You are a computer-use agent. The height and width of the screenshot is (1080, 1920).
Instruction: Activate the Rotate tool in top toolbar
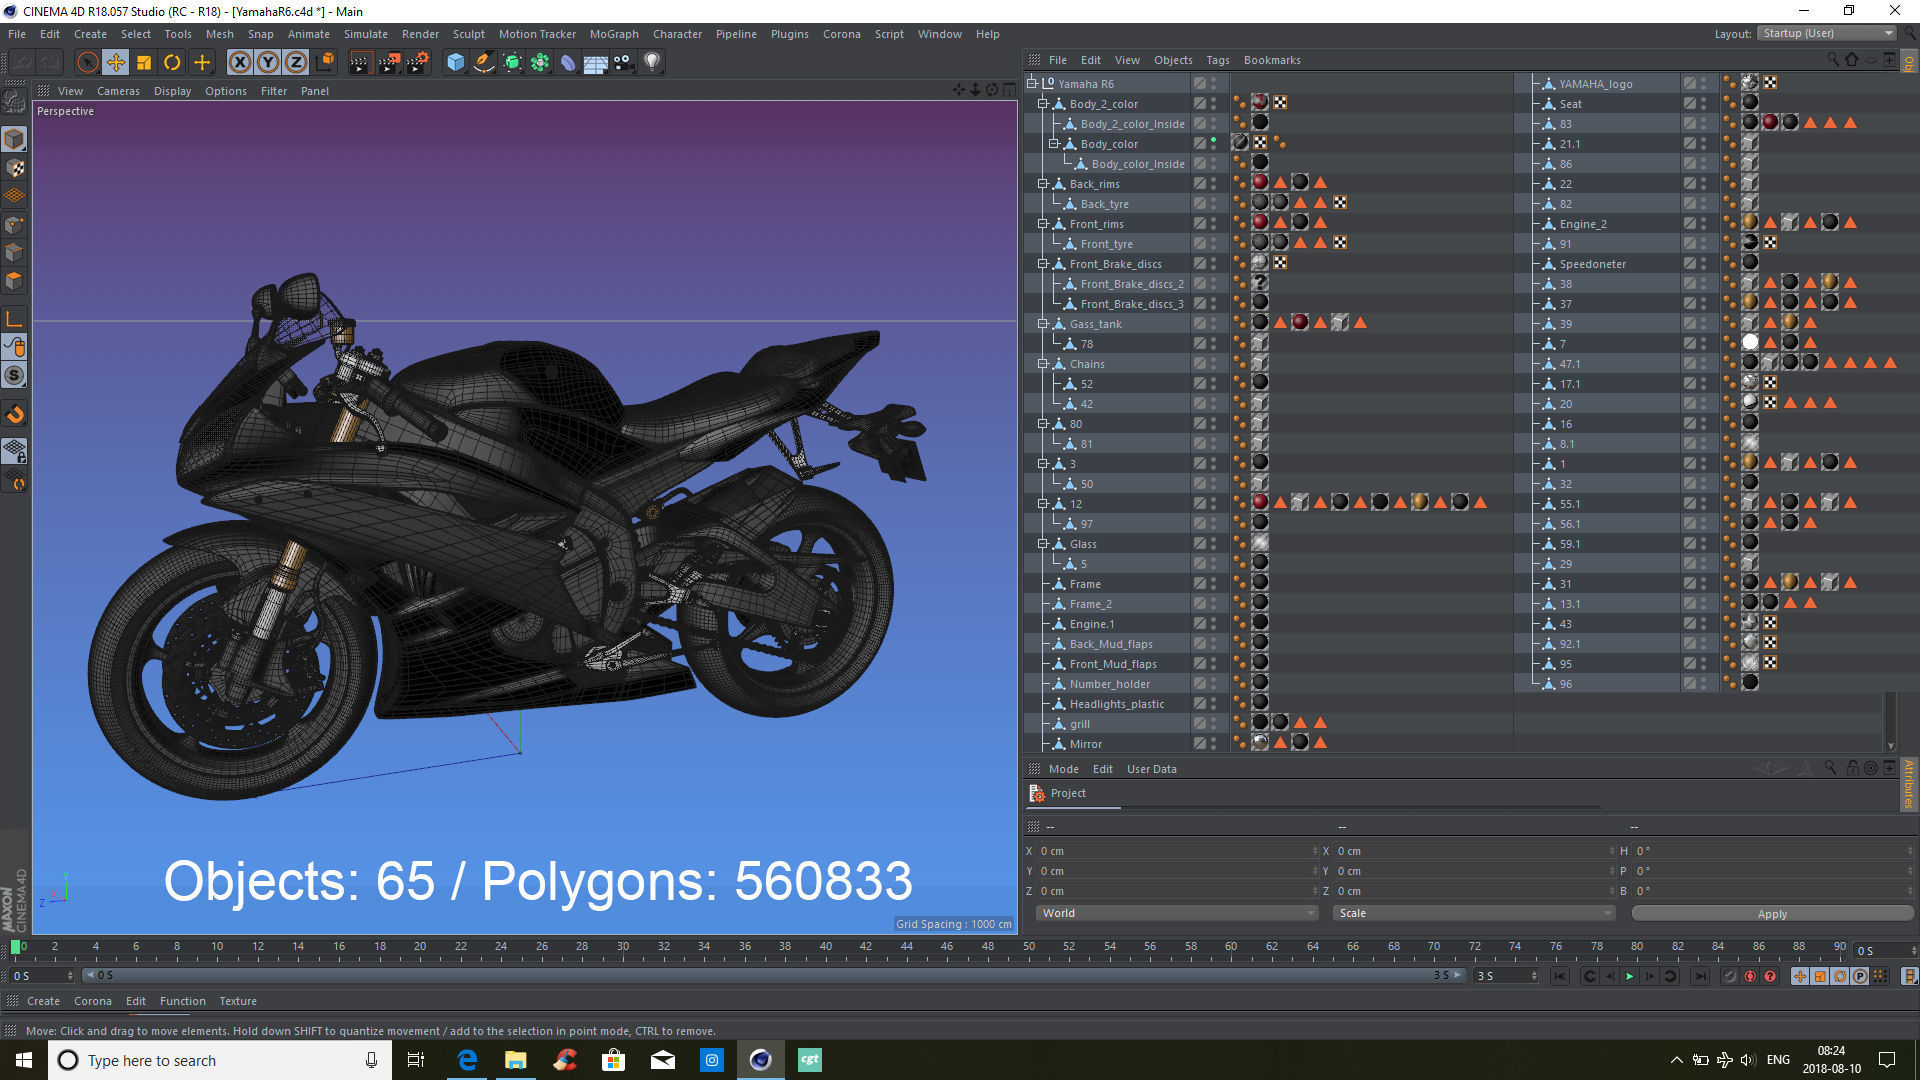tap(172, 62)
